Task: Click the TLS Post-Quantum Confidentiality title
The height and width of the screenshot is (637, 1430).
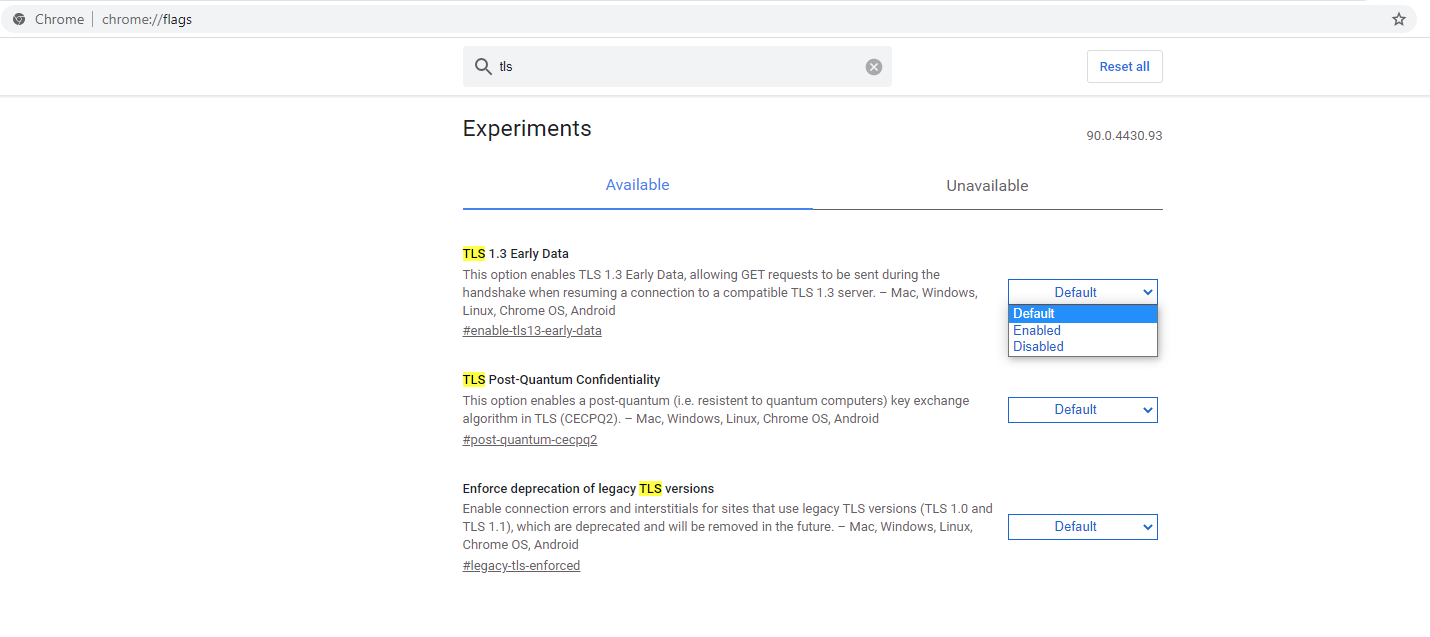Action: (x=561, y=380)
